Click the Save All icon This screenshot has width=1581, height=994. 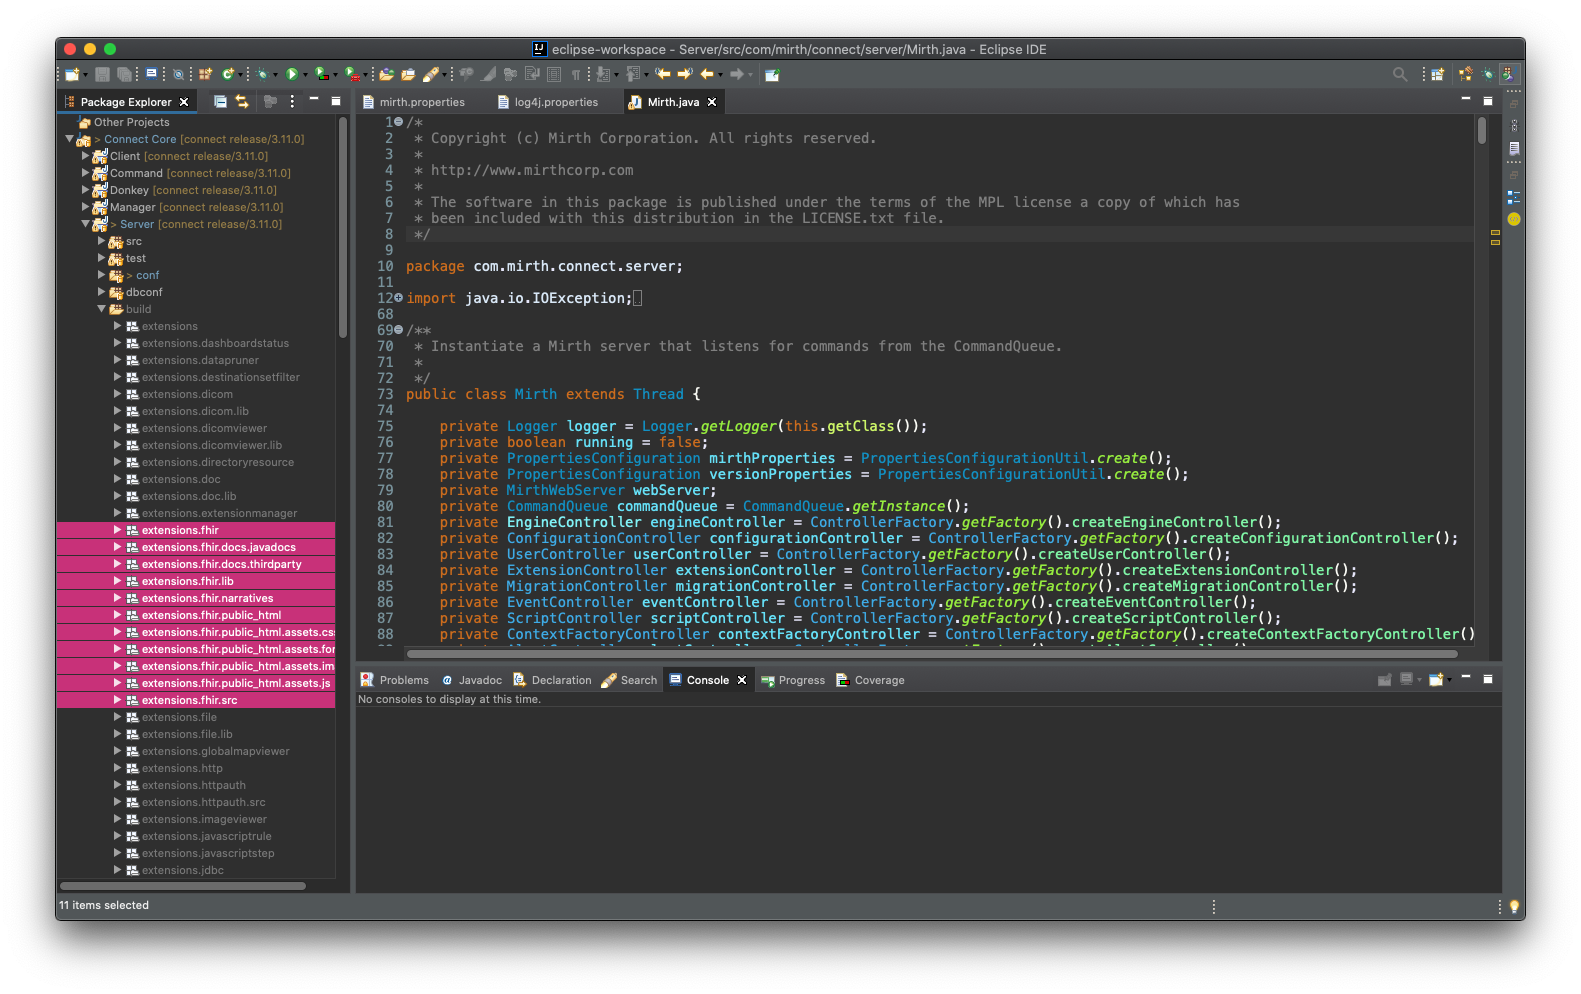coord(124,74)
